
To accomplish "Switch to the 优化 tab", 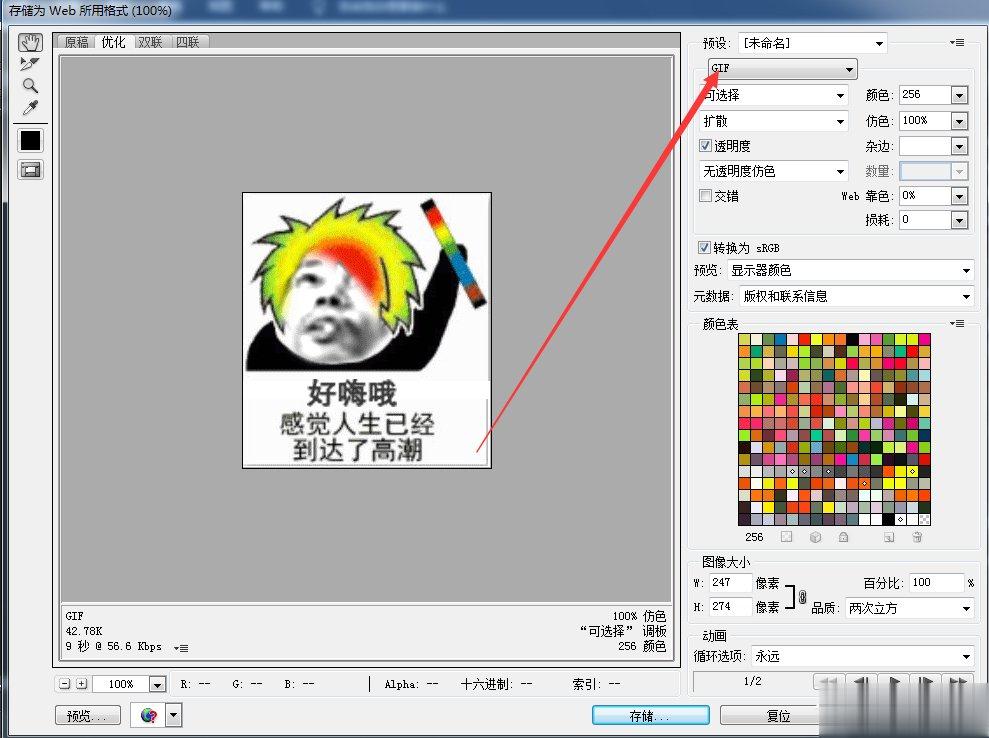I will [114, 42].
